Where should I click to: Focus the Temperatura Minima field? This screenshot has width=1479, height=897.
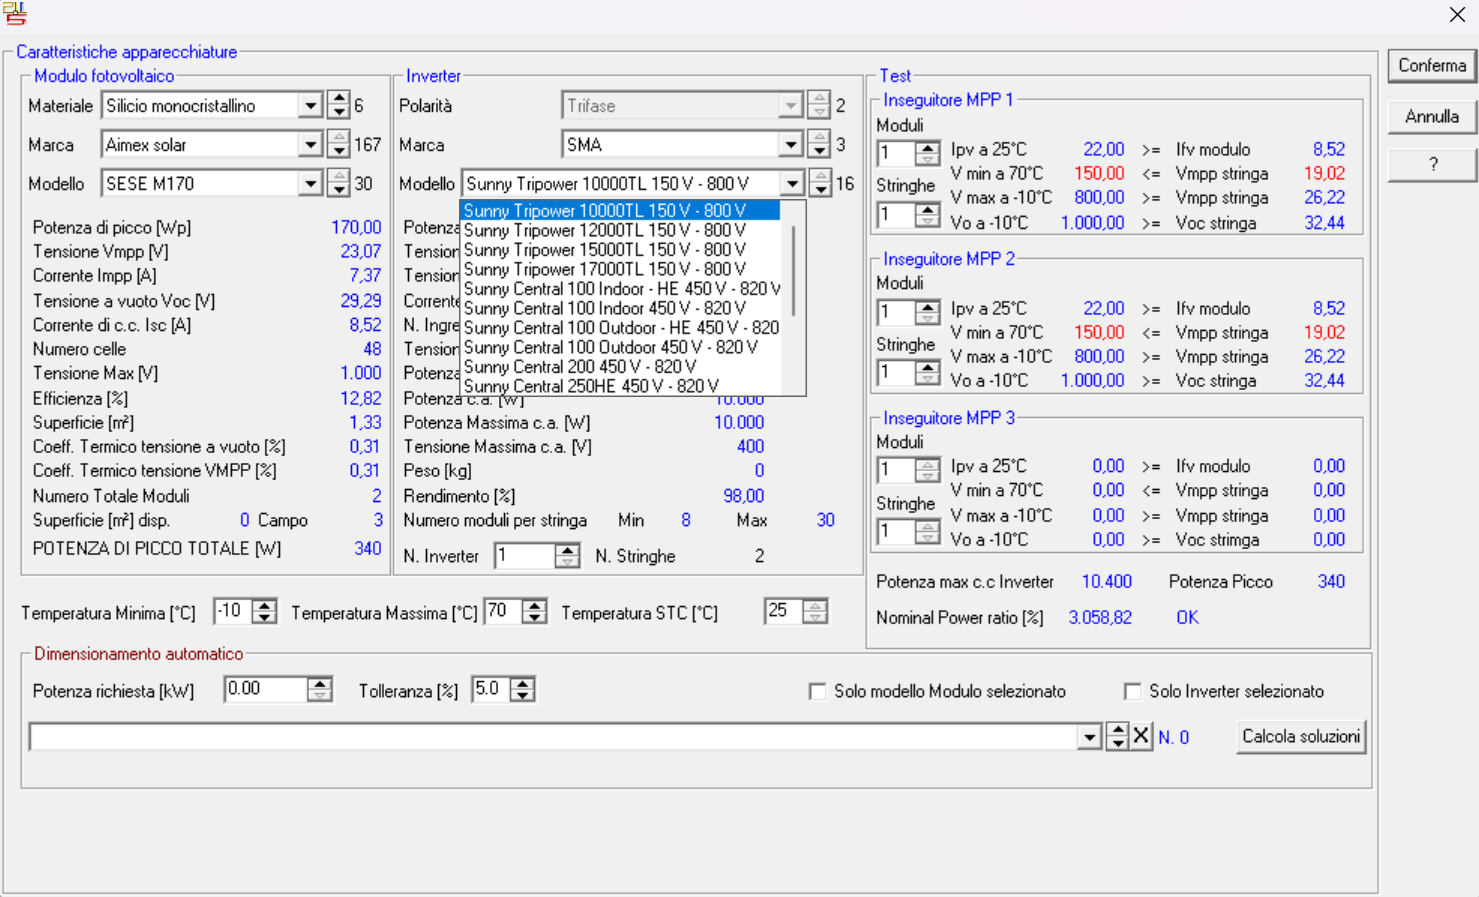coord(233,612)
